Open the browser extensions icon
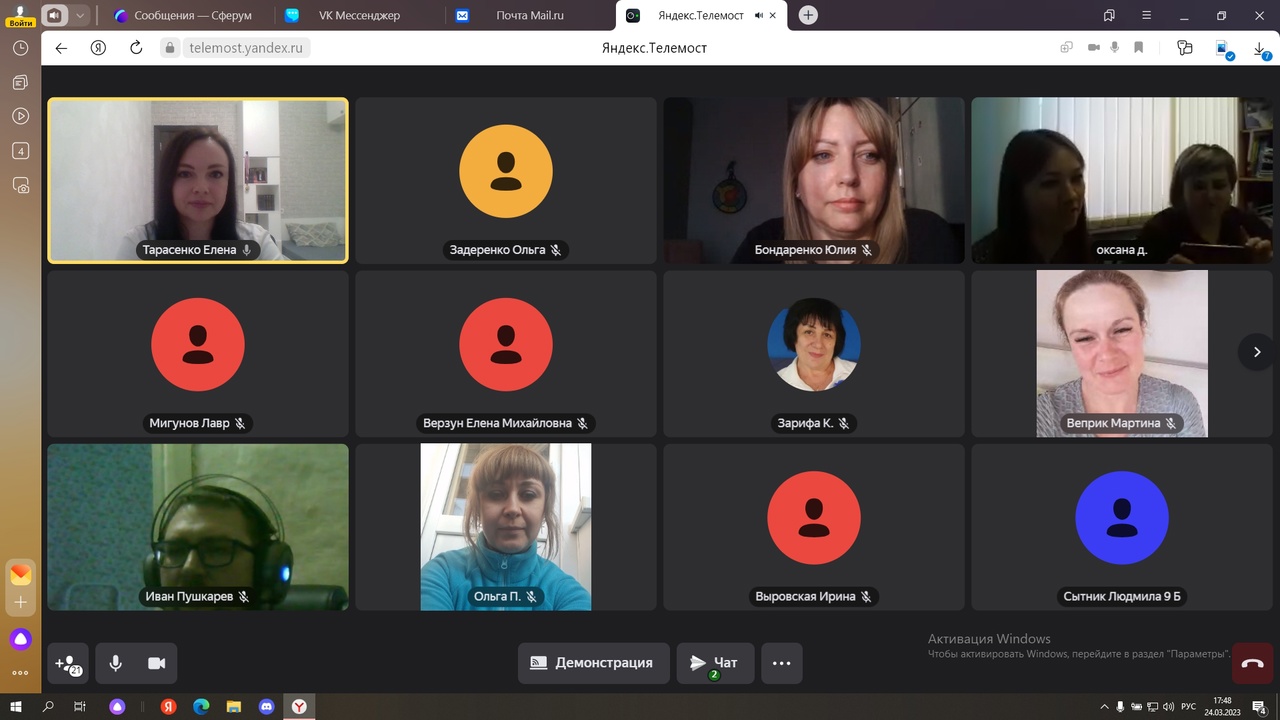The width and height of the screenshot is (1280, 720). point(1185,47)
